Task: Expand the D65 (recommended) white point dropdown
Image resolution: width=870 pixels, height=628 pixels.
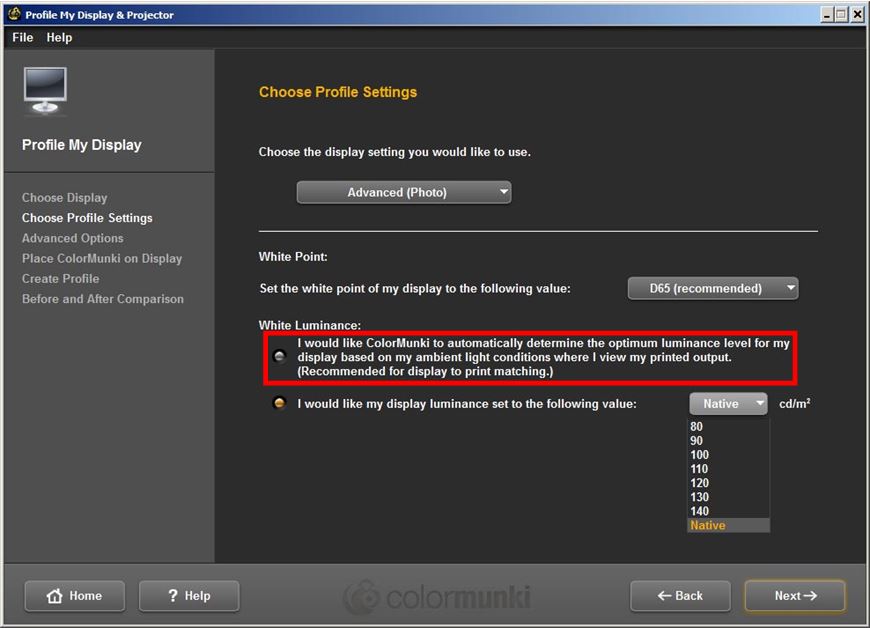Action: (713, 288)
